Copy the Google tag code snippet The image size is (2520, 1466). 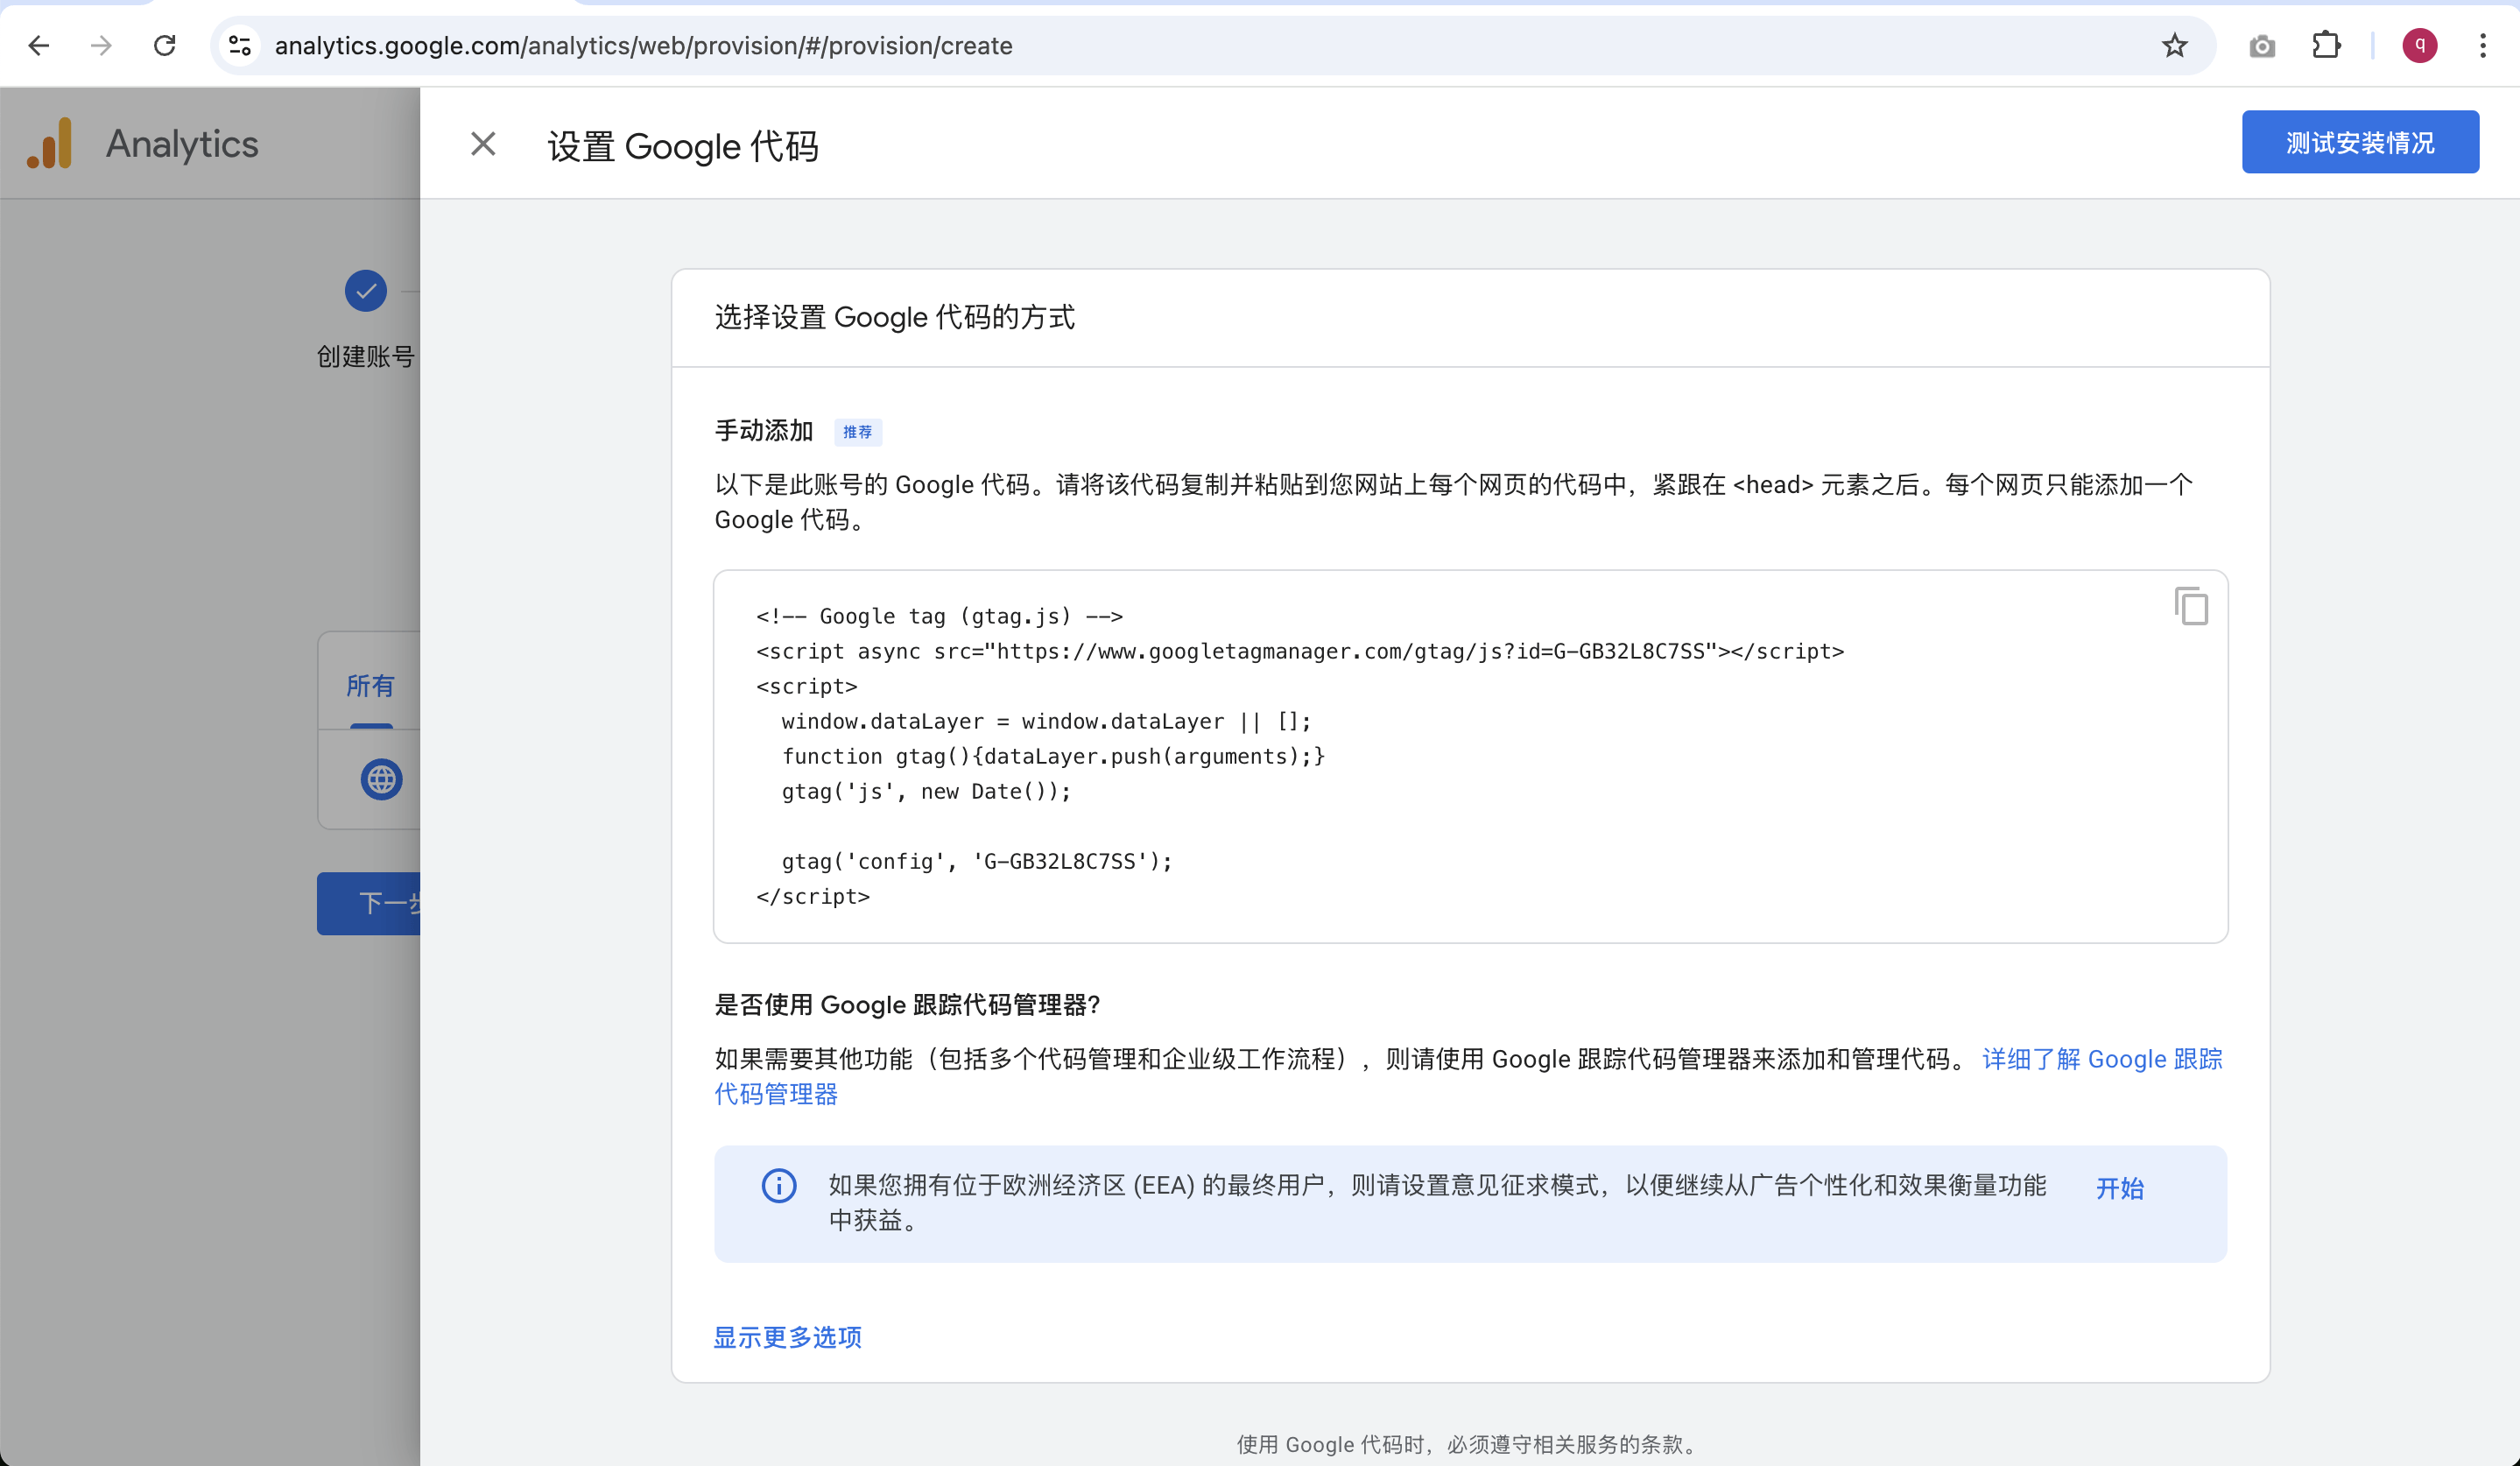click(2190, 606)
